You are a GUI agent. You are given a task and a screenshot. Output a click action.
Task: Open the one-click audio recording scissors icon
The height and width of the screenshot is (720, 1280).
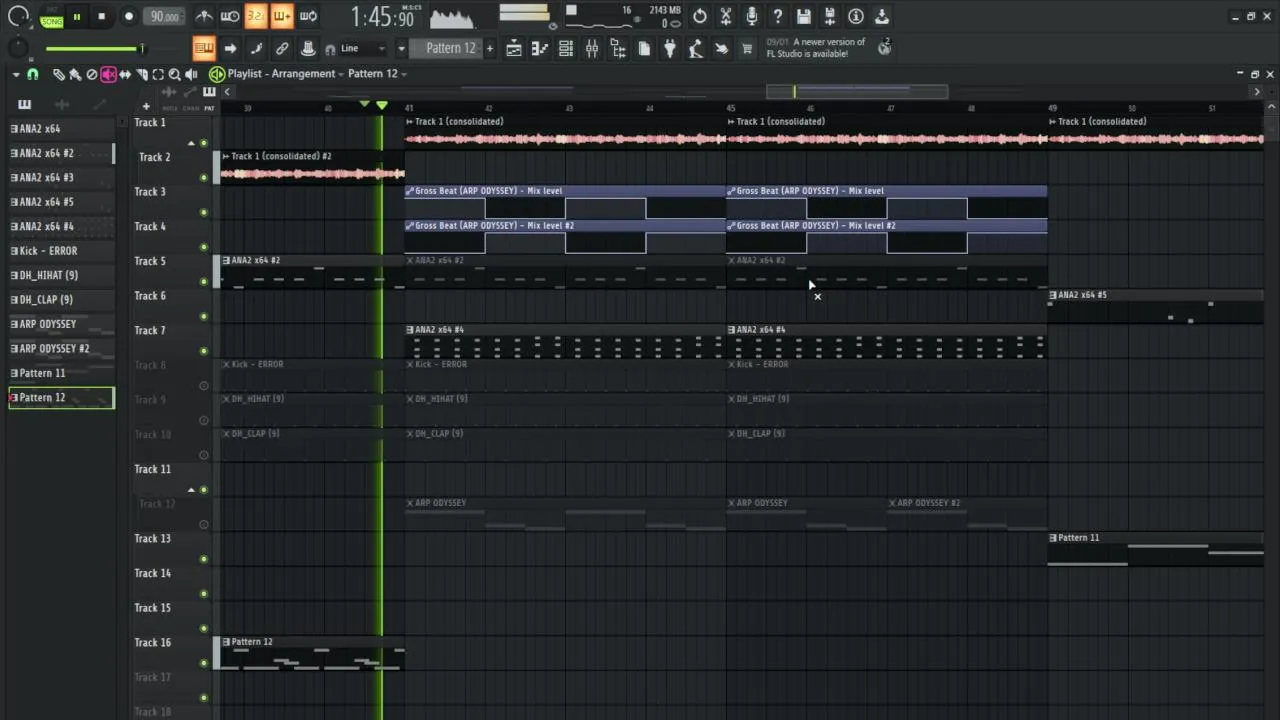(x=726, y=16)
